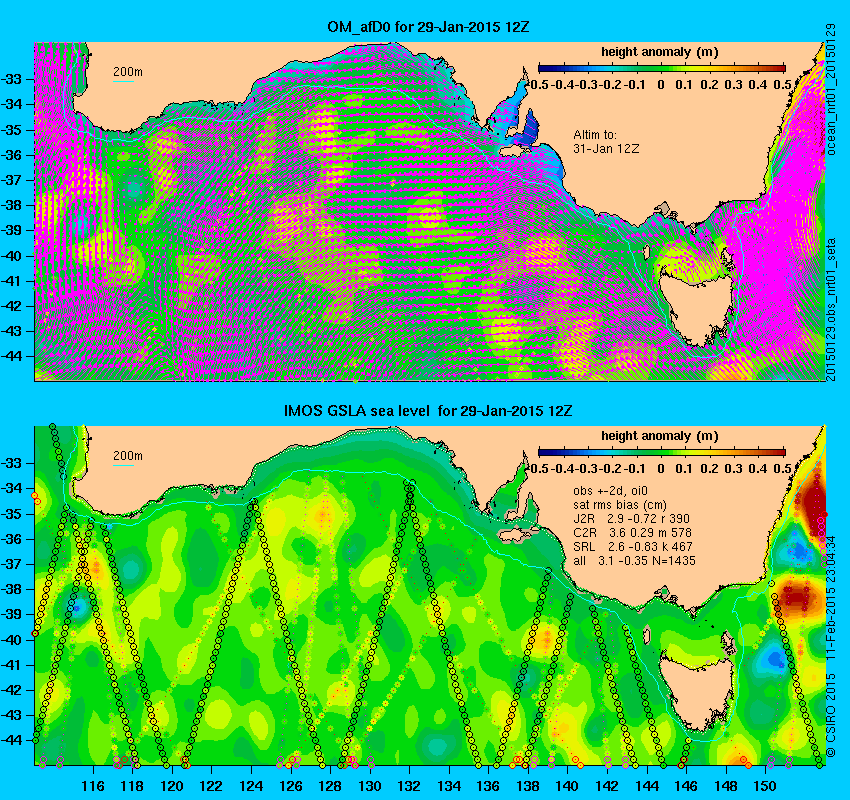Click latitude label -33 on the bottom map

tap(10, 463)
